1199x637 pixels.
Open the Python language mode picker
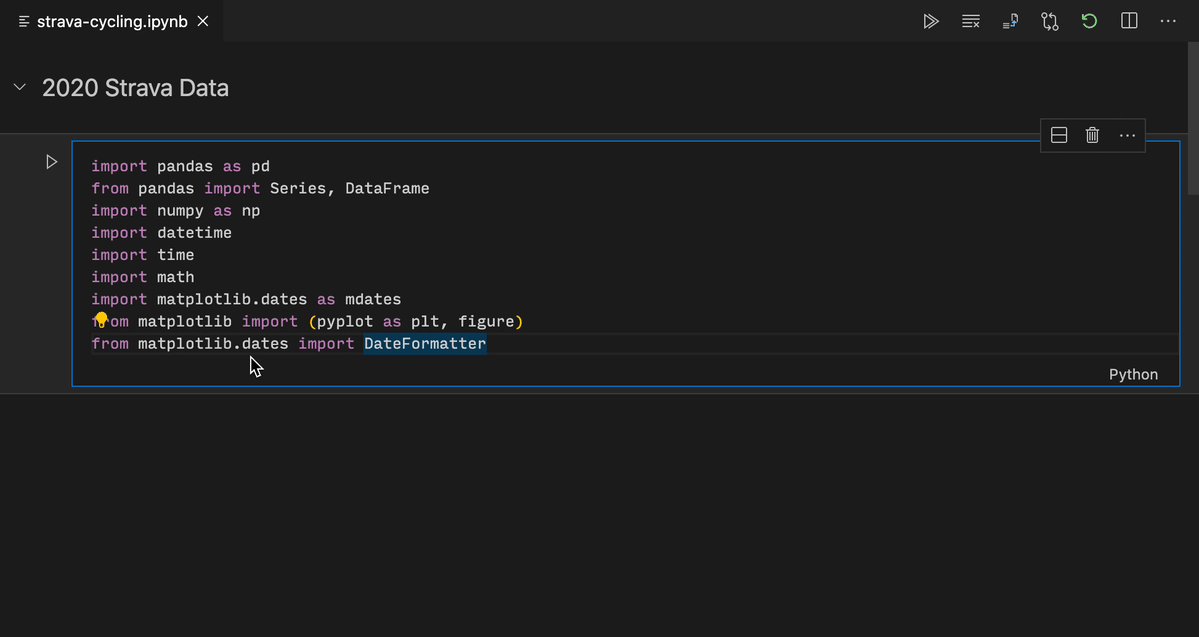point(1133,373)
